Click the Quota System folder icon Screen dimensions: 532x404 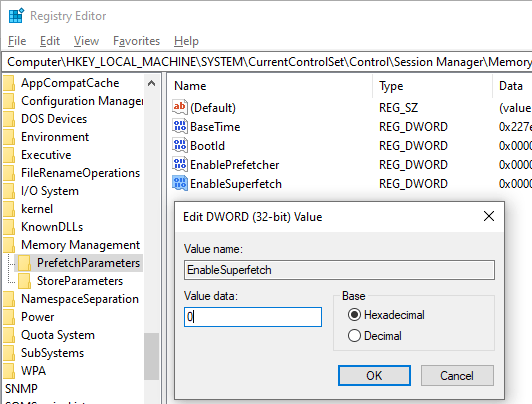click(9, 335)
